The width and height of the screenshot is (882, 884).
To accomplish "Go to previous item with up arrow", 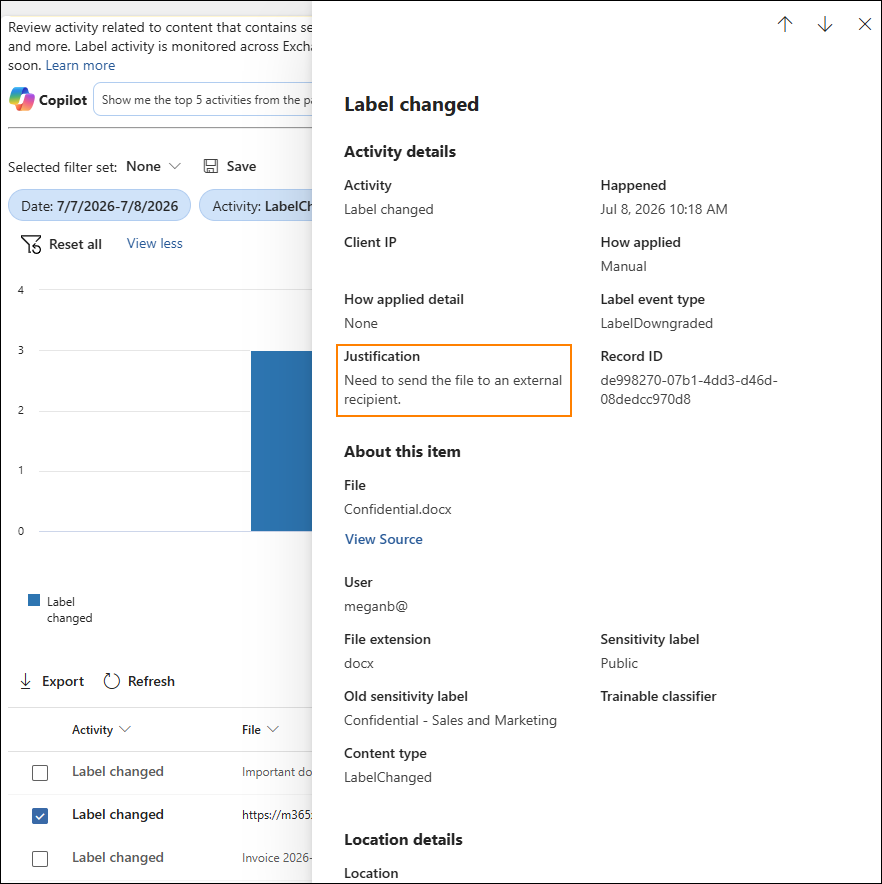I will pyautogui.click(x=785, y=24).
